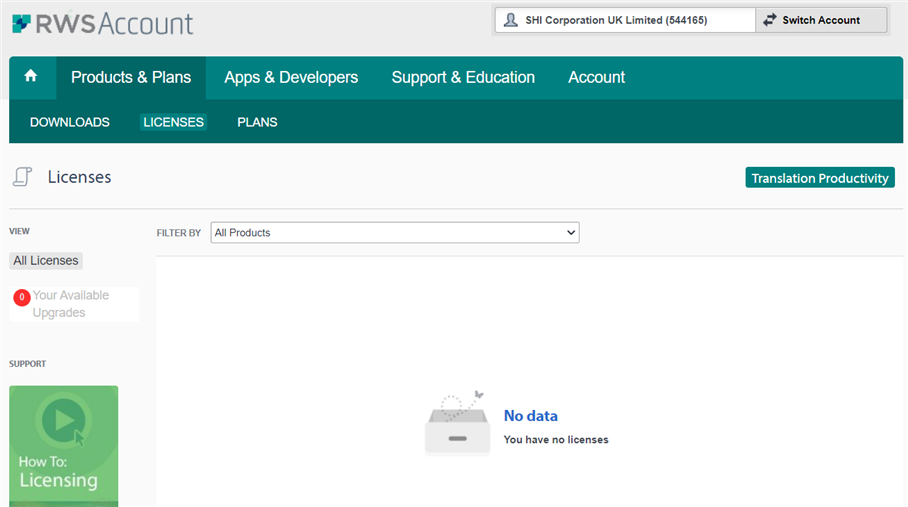Open the Support & Education menu
The image size is (908, 507).
click(x=463, y=78)
